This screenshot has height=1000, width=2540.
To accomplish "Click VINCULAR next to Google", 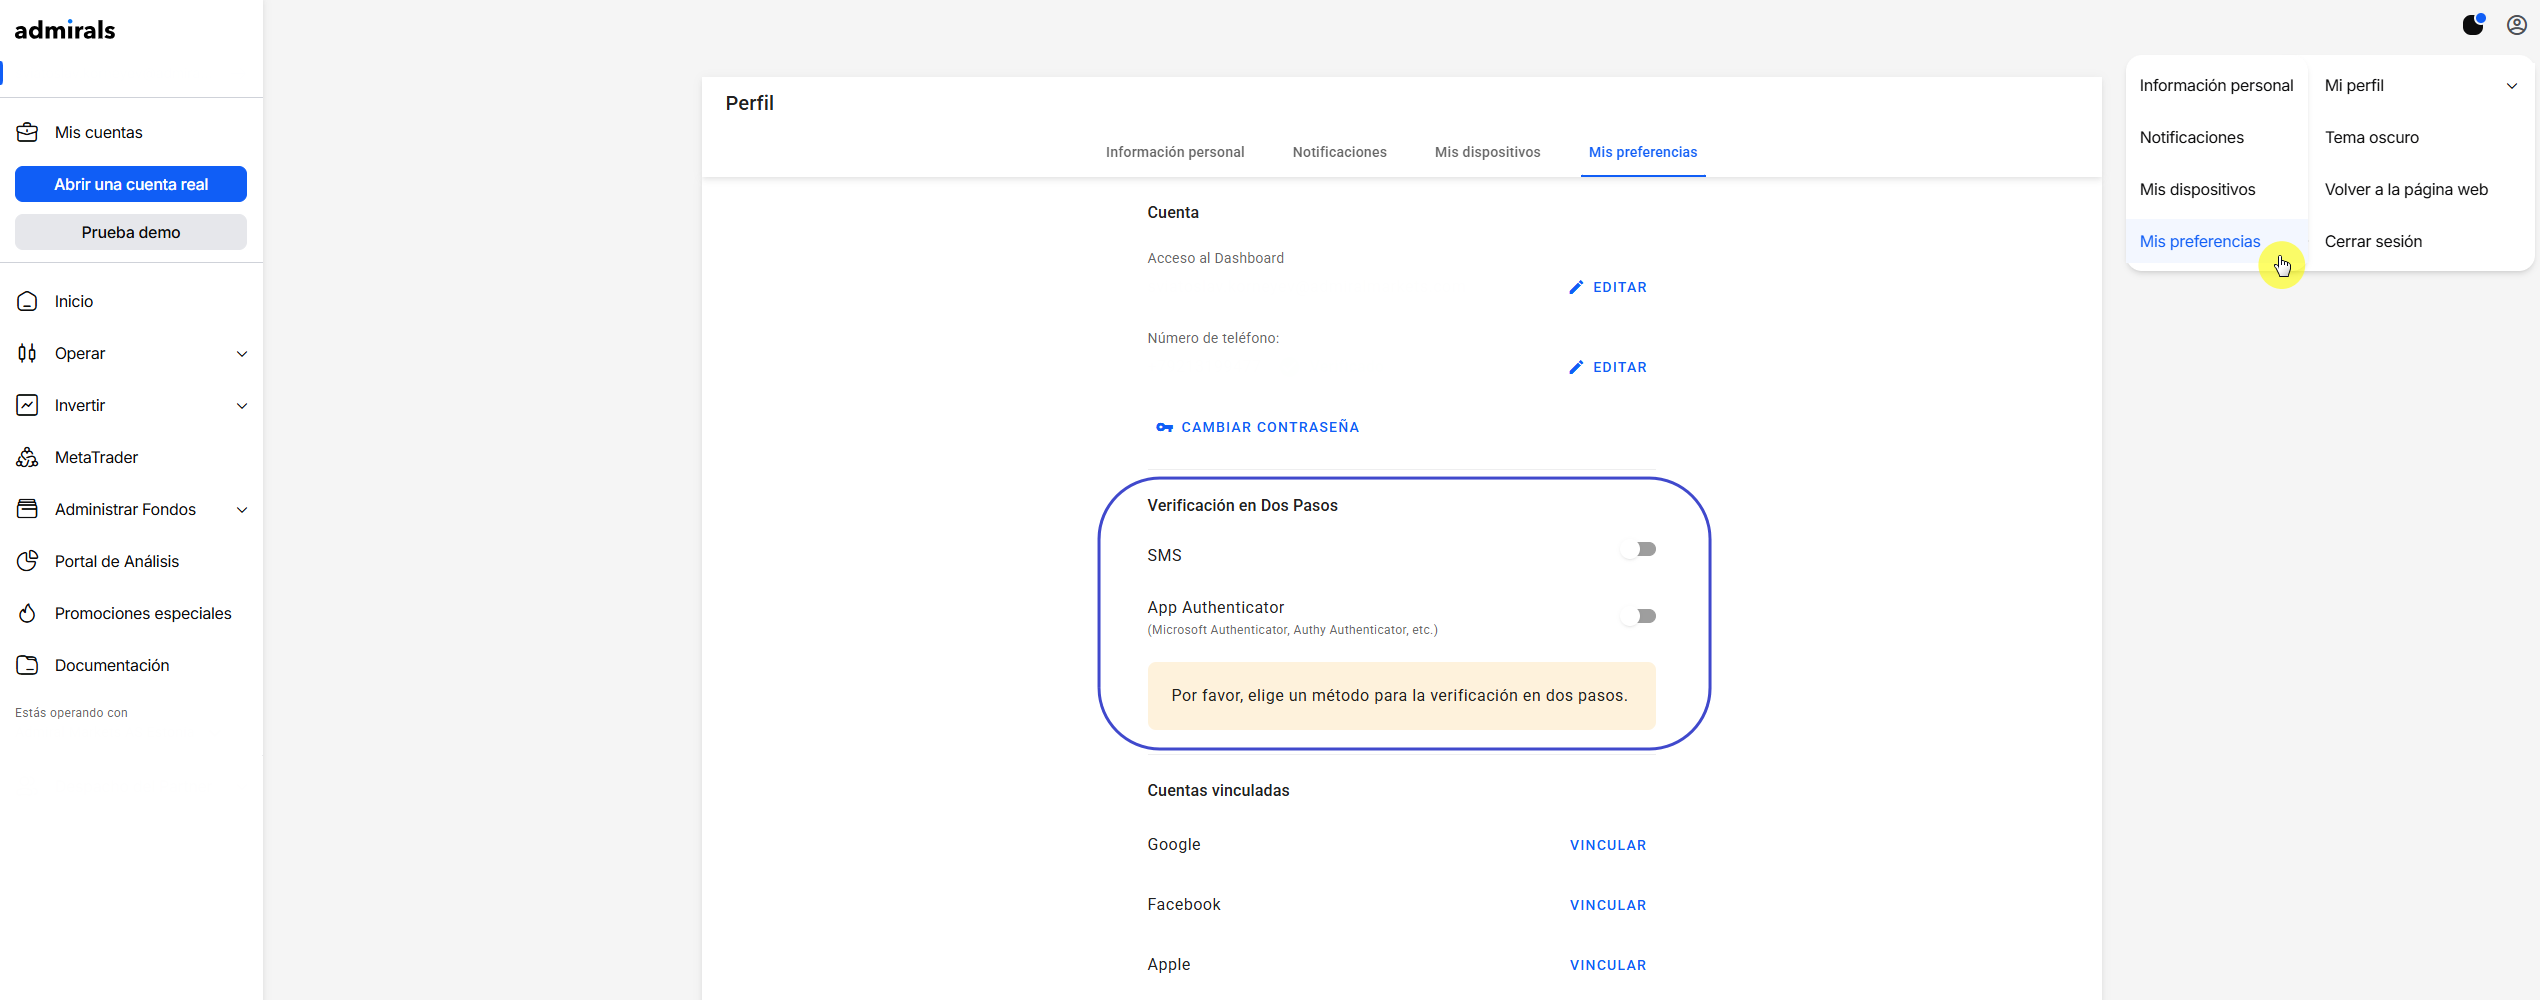I will click(x=1608, y=845).
